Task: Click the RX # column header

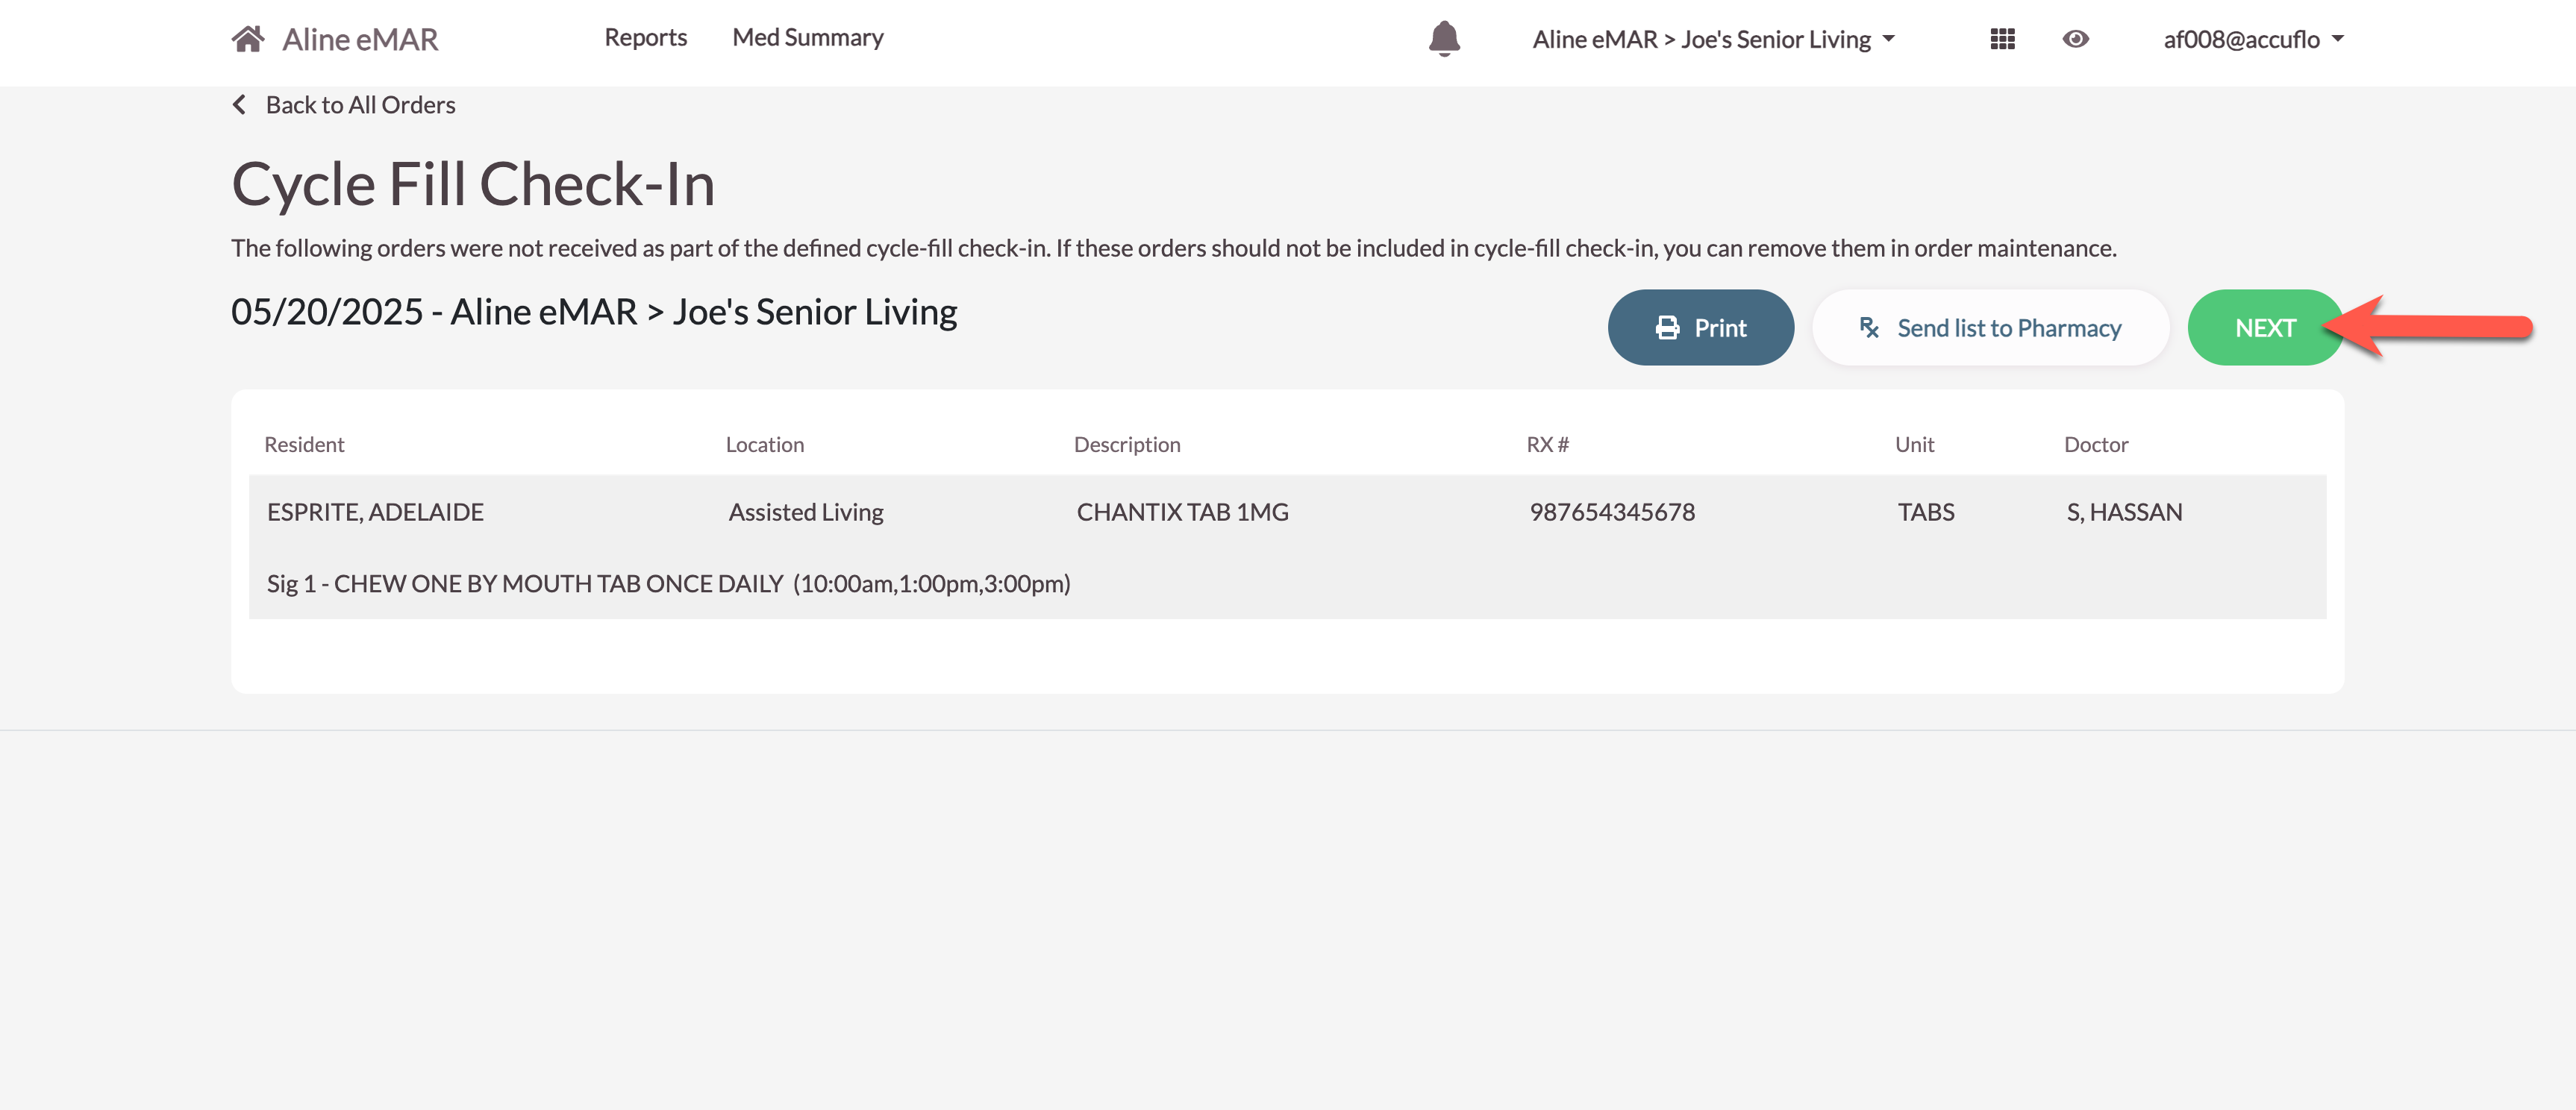Action: coord(1546,444)
